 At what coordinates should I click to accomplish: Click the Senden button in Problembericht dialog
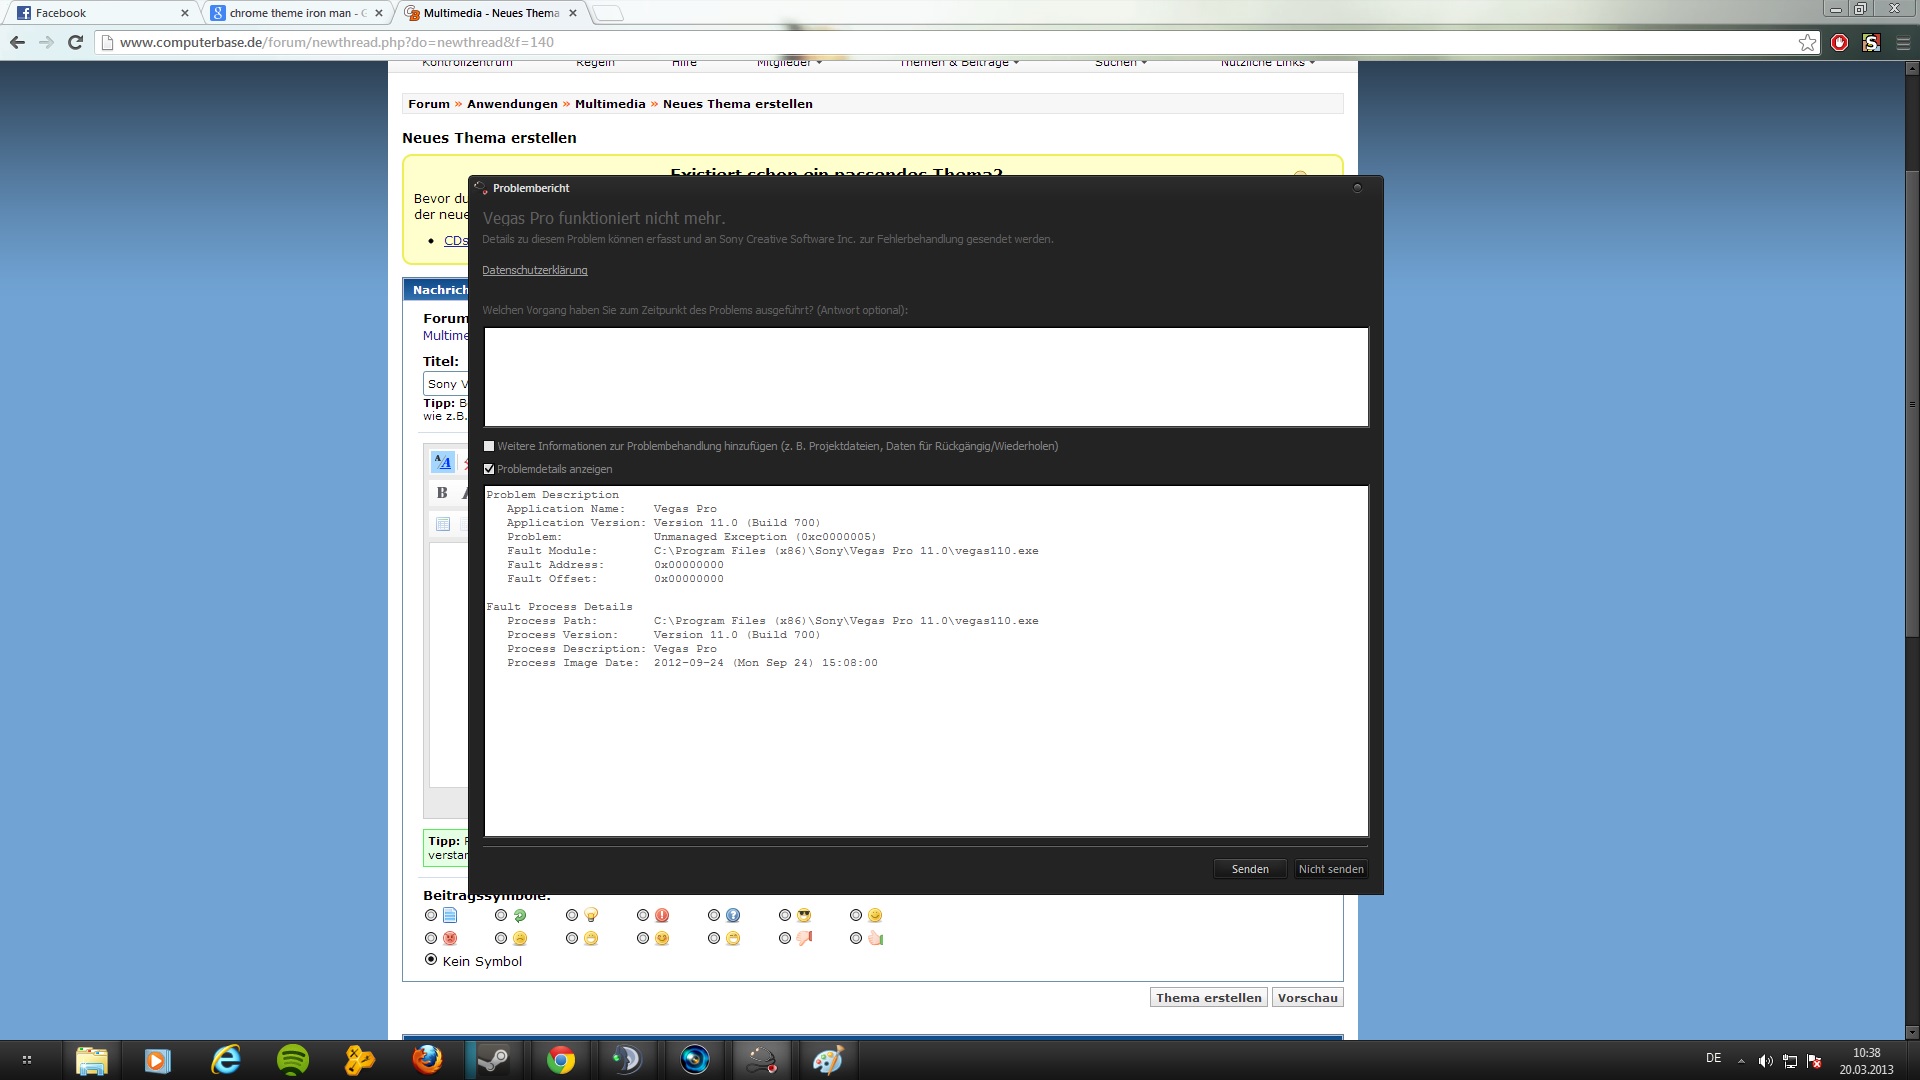coord(1249,869)
